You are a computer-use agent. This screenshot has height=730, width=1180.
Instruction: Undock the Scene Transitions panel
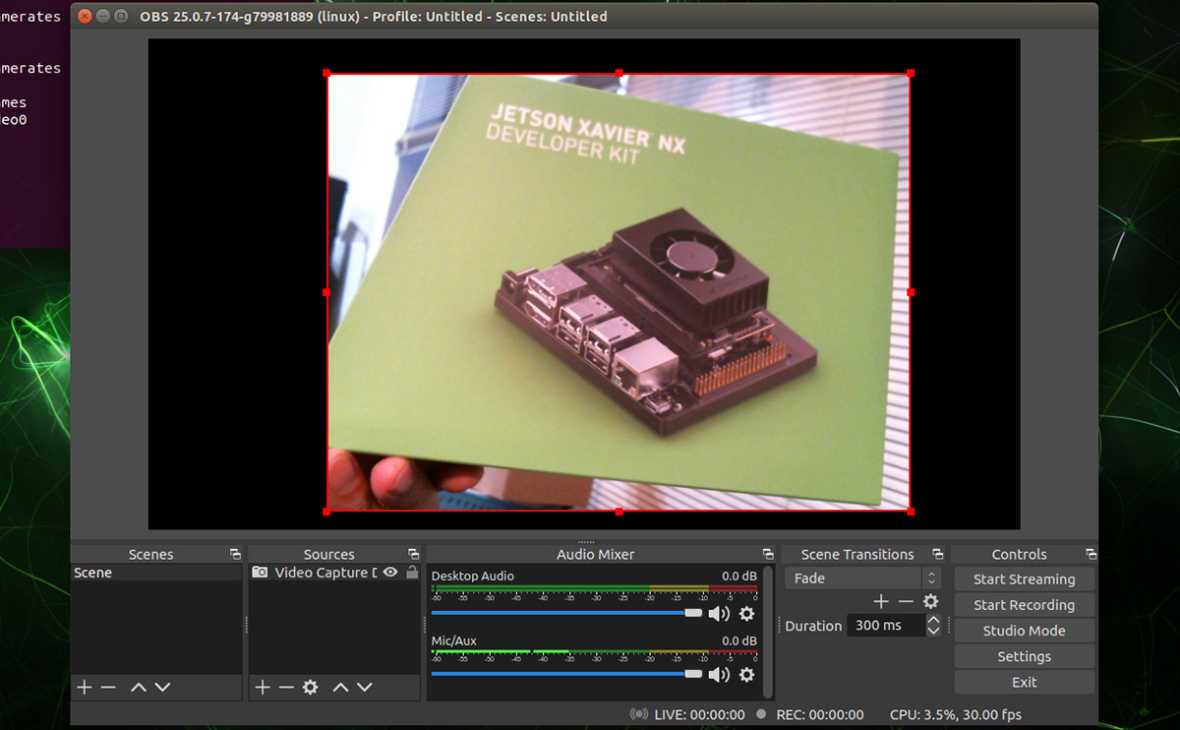938,554
